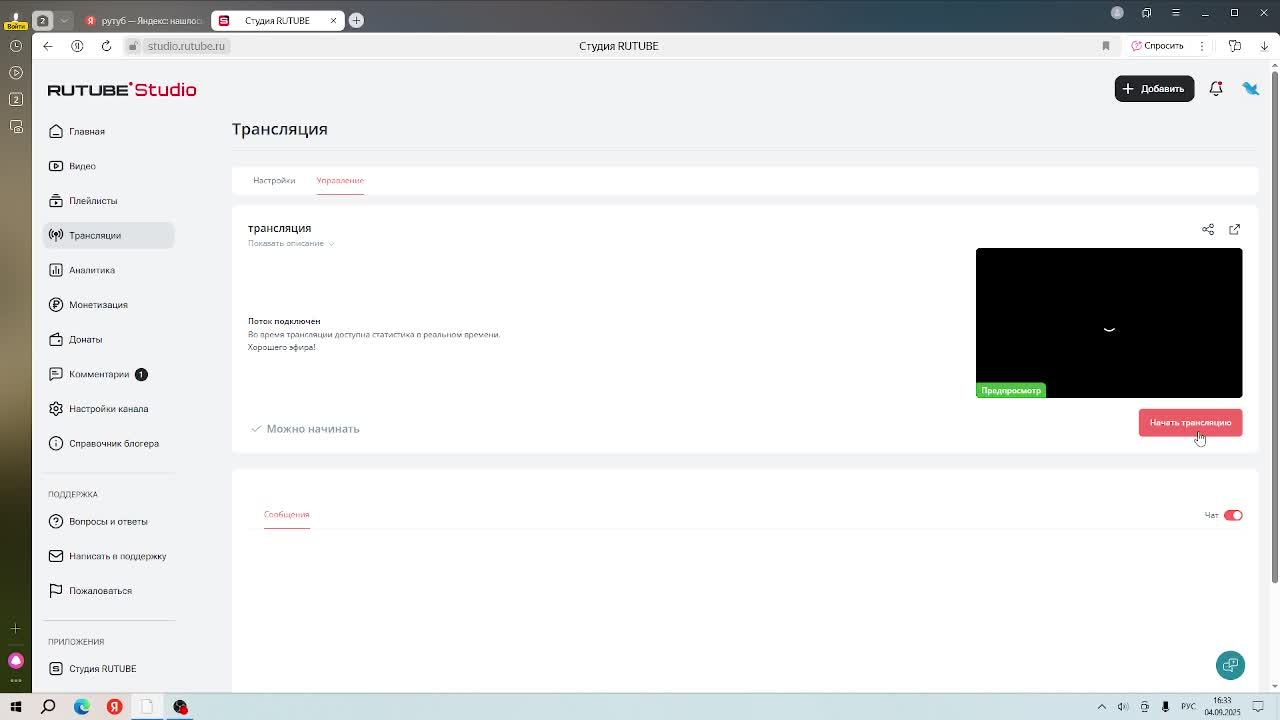Select the Студия RUTUBE browser tab
This screenshot has width=1280, height=720.
(x=278, y=20)
